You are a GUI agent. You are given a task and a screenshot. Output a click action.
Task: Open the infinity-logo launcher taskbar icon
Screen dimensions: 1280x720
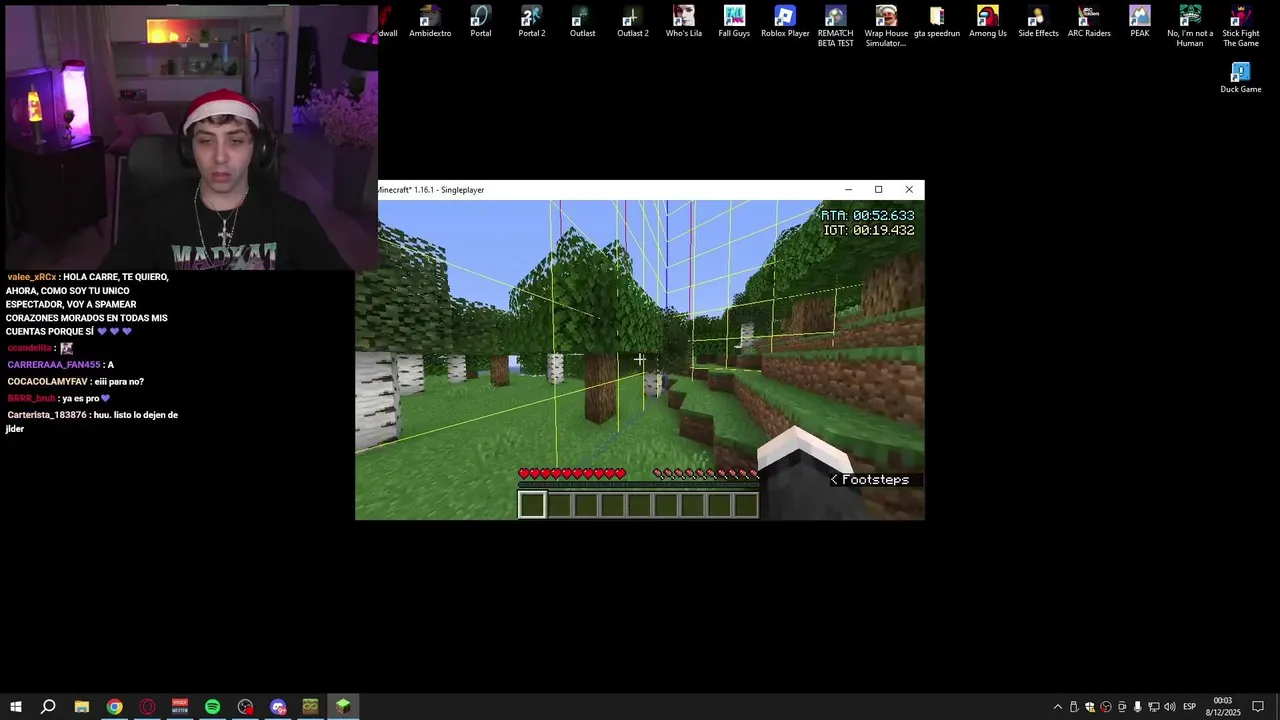point(311,707)
